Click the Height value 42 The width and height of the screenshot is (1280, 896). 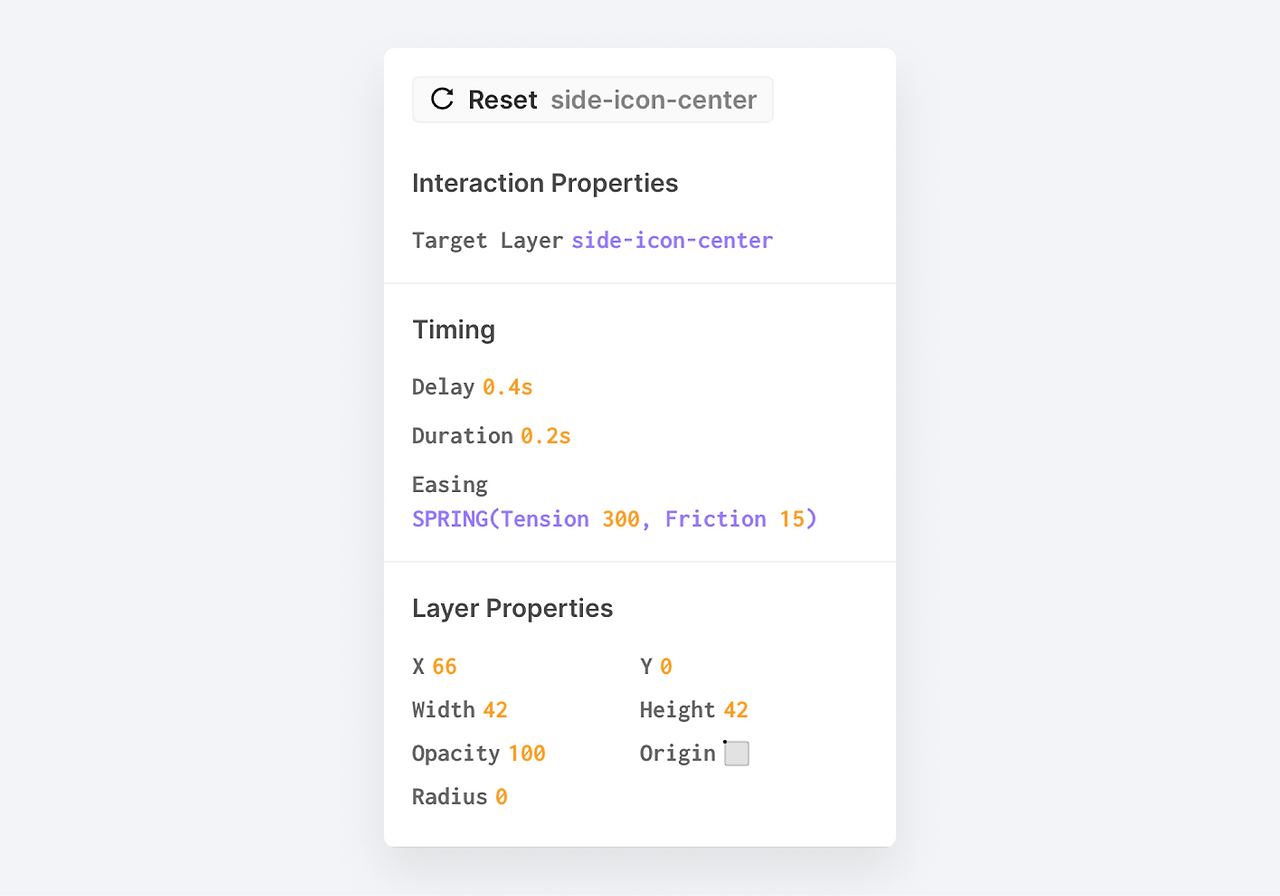pos(736,710)
